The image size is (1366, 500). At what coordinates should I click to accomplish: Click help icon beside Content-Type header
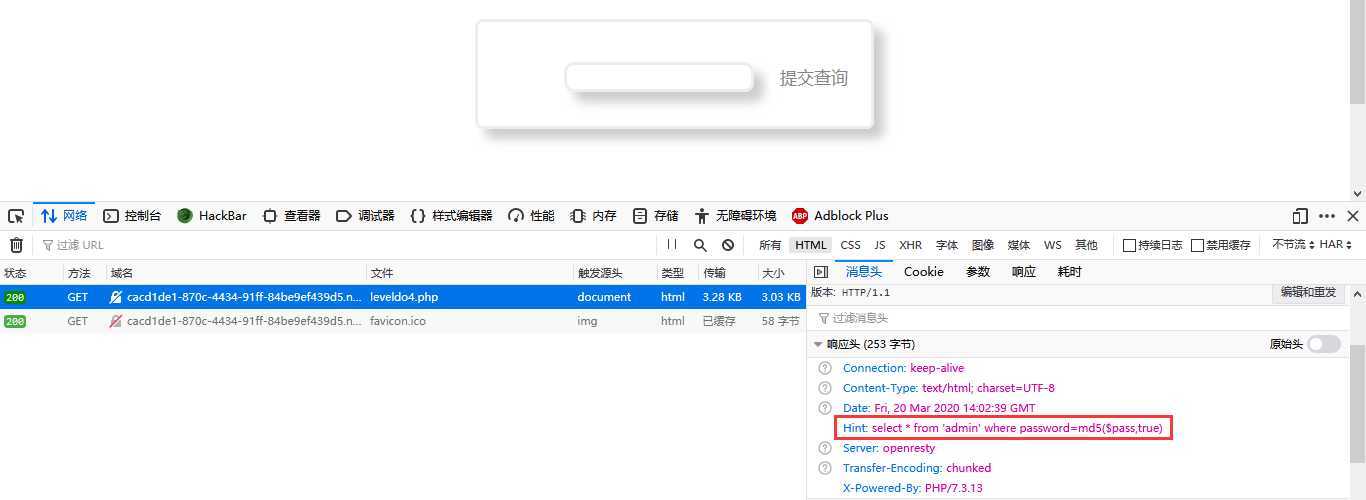(x=825, y=388)
